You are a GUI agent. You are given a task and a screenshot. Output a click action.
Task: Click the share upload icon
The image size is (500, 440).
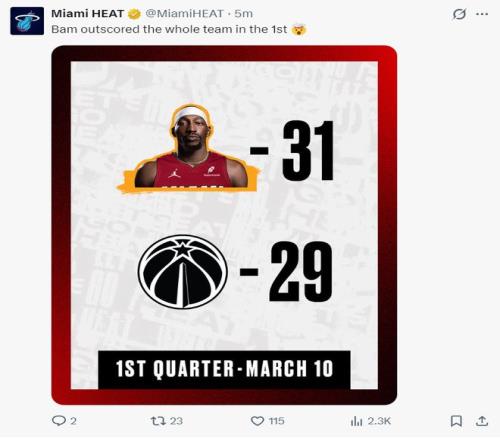(482, 421)
